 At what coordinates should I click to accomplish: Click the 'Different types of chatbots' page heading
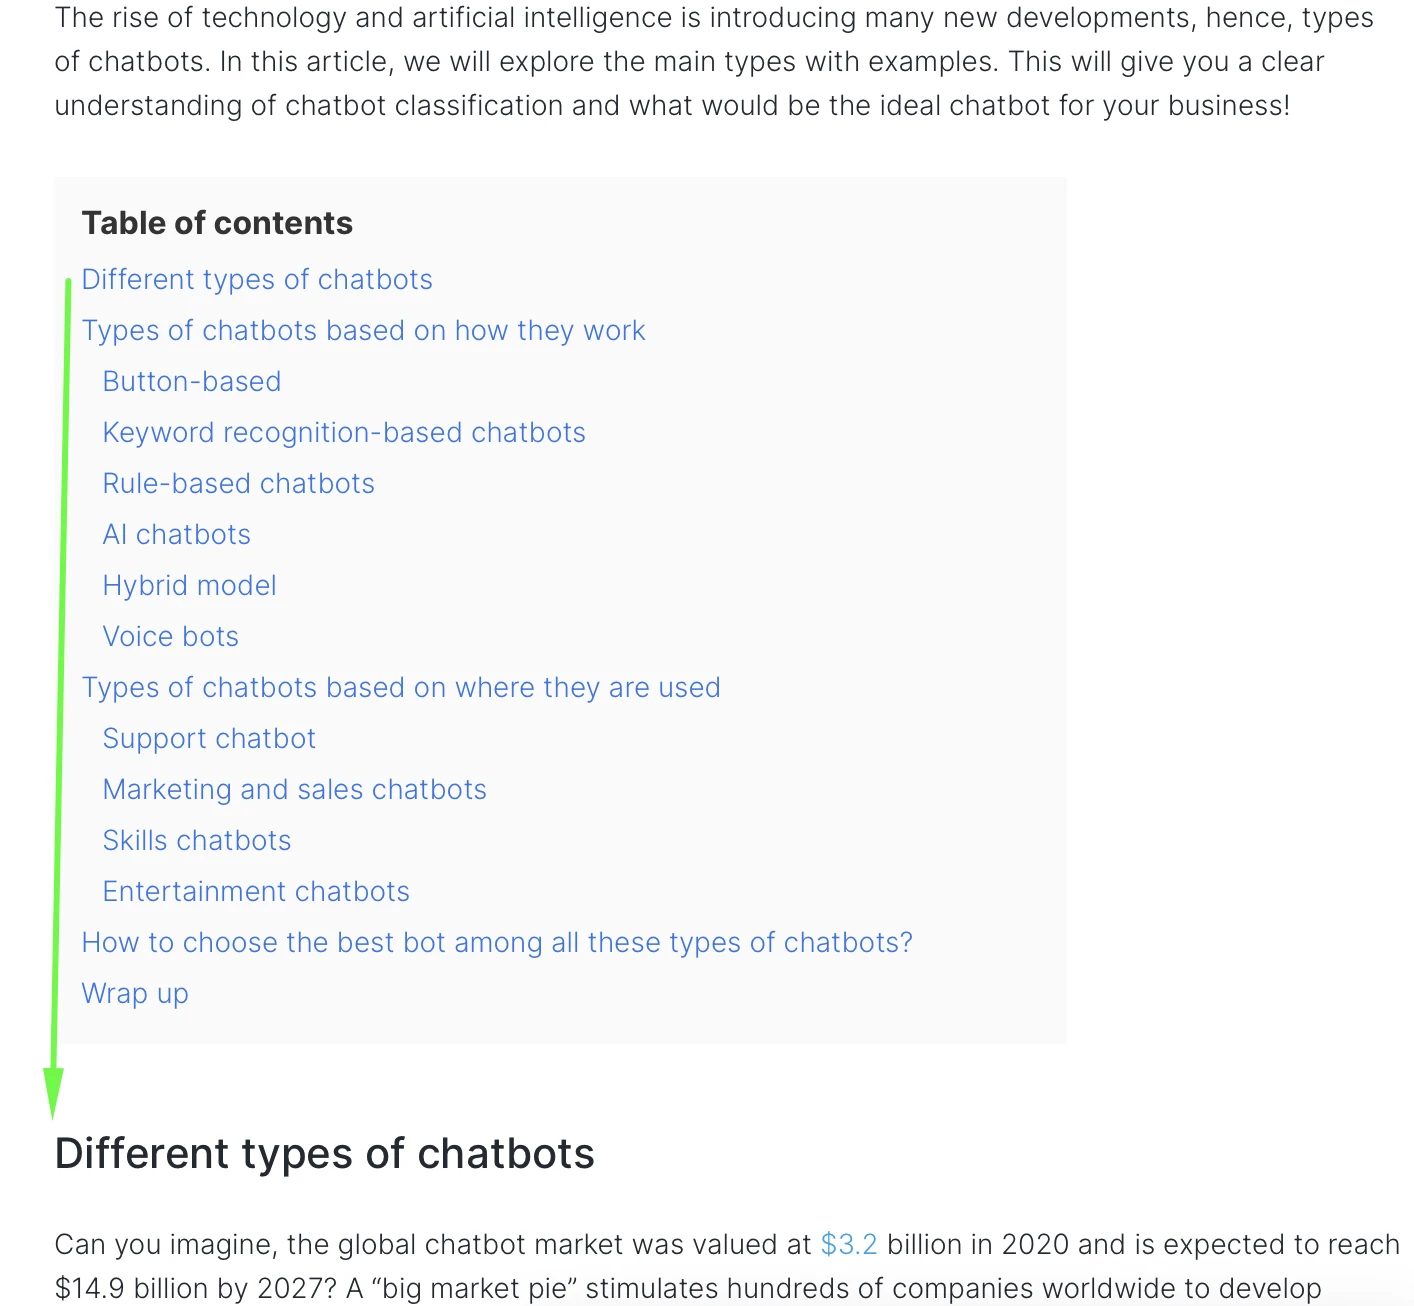(324, 1154)
